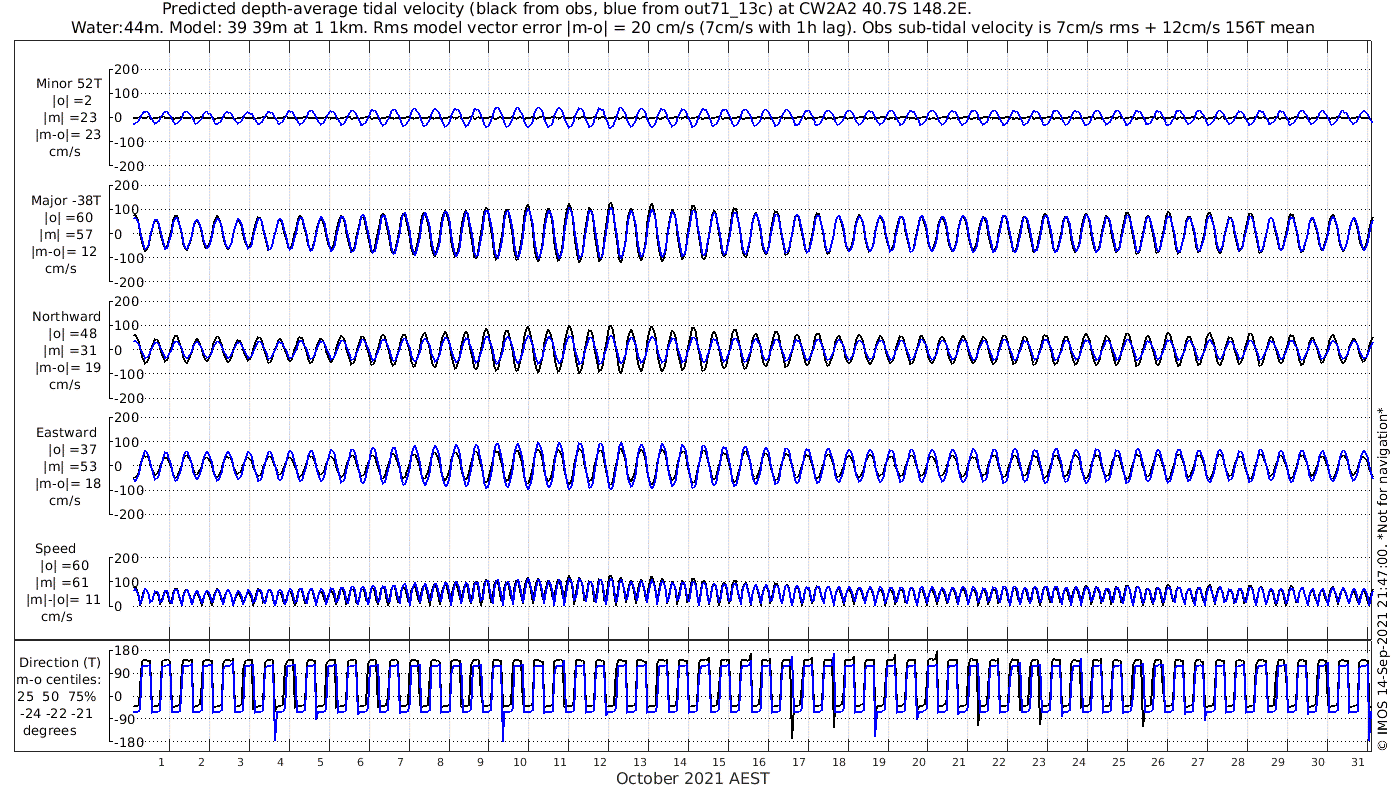This screenshot has width=1400, height=800.
Task: Click x-axis day tick label '15'
Action: pyautogui.click(x=719, y=761)
